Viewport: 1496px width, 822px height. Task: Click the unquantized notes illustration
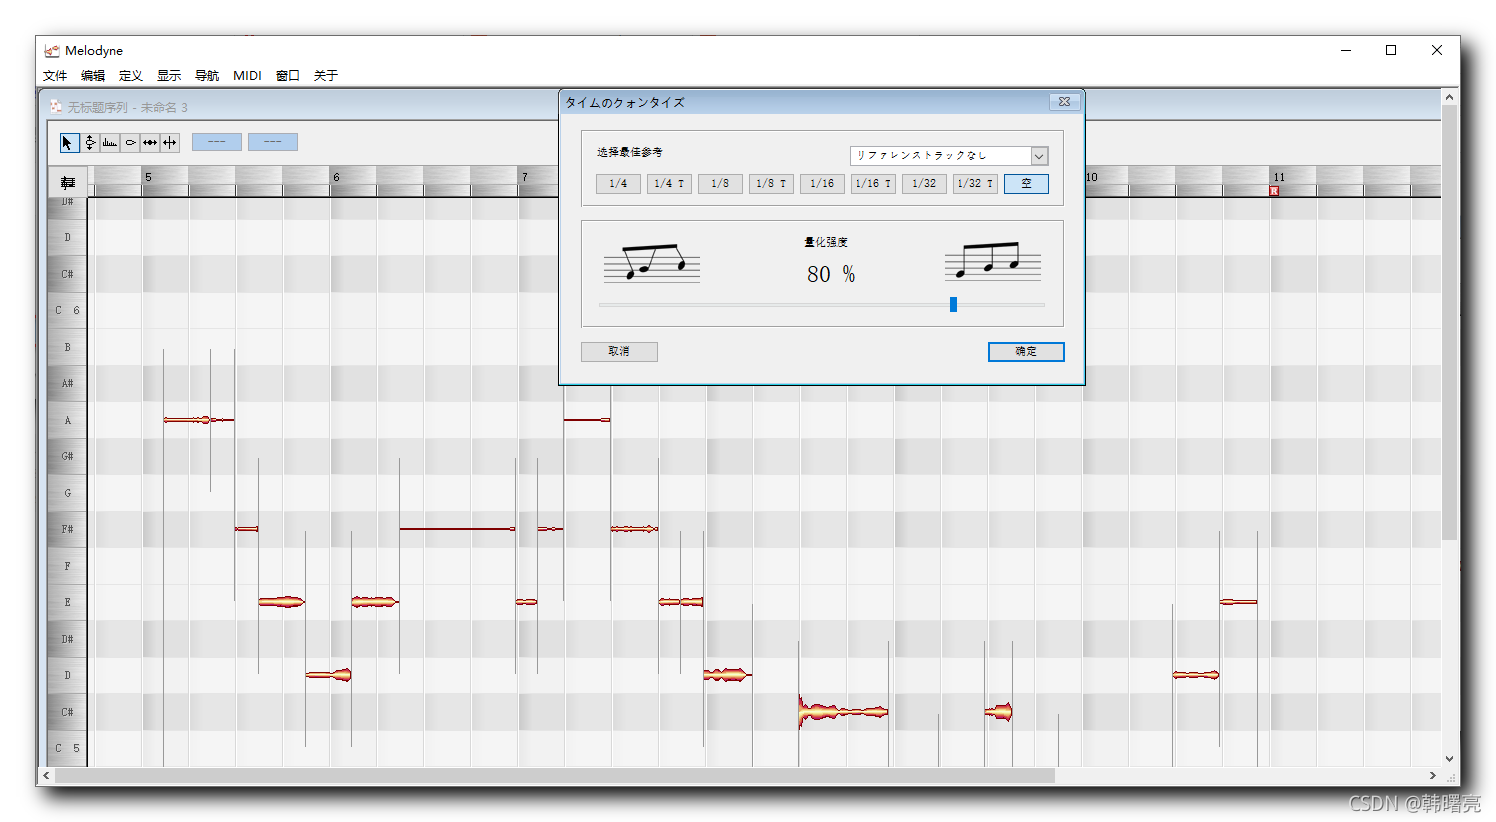click(652, 263)
